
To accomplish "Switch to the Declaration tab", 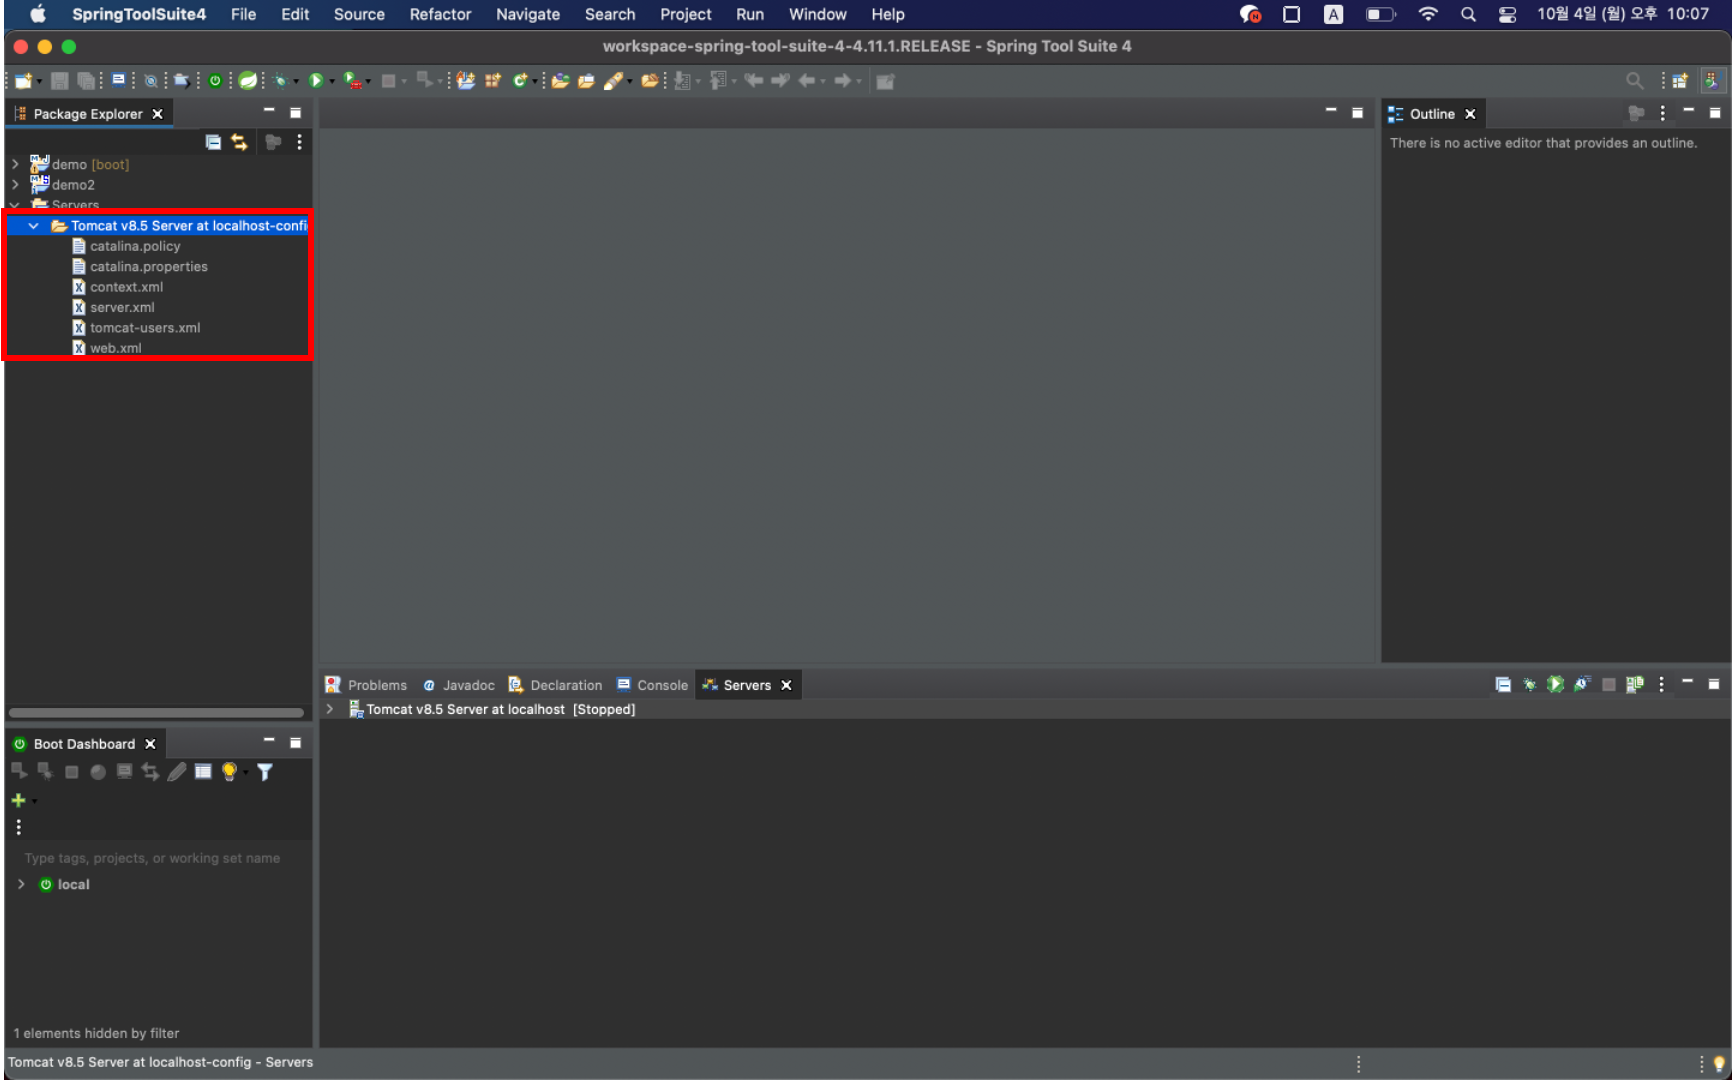I will coord(555,685).
